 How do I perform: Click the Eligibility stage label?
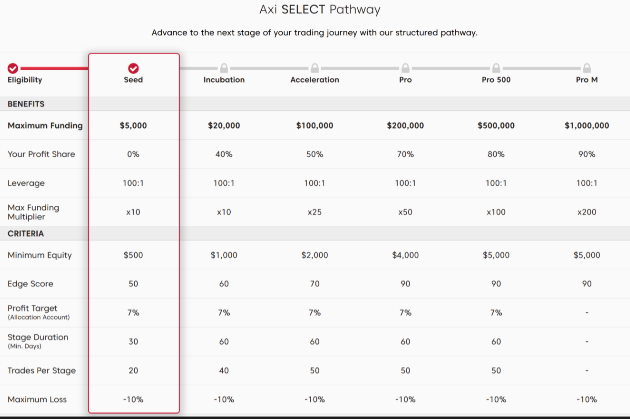pyautogui.click(x=24, y=80)
